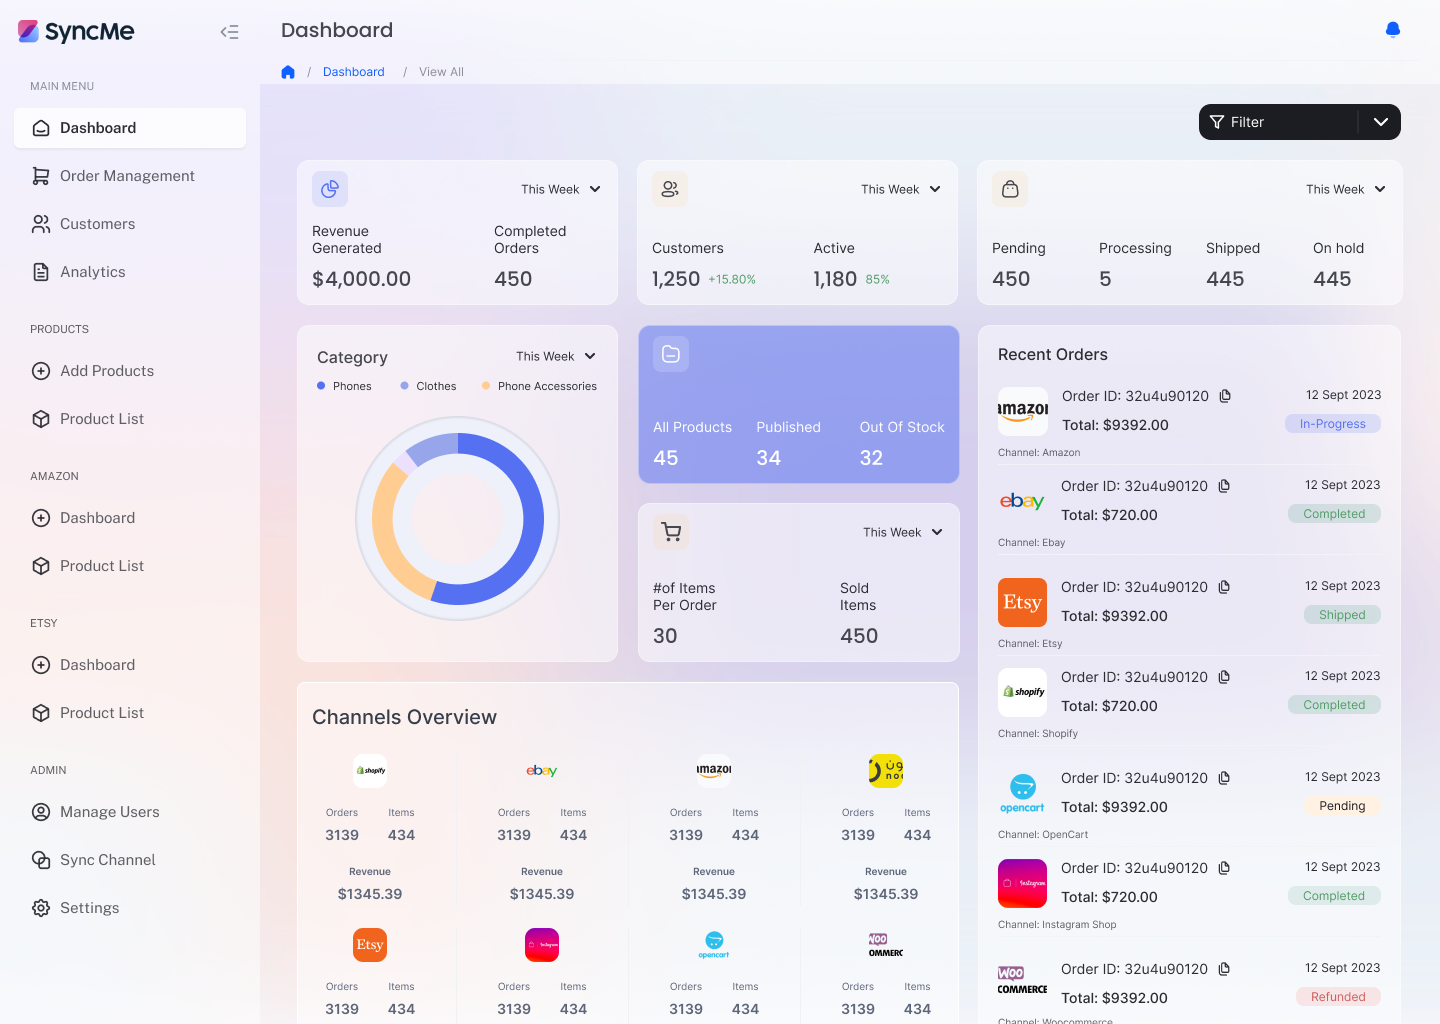Click the products folder icon

[671, 354]
